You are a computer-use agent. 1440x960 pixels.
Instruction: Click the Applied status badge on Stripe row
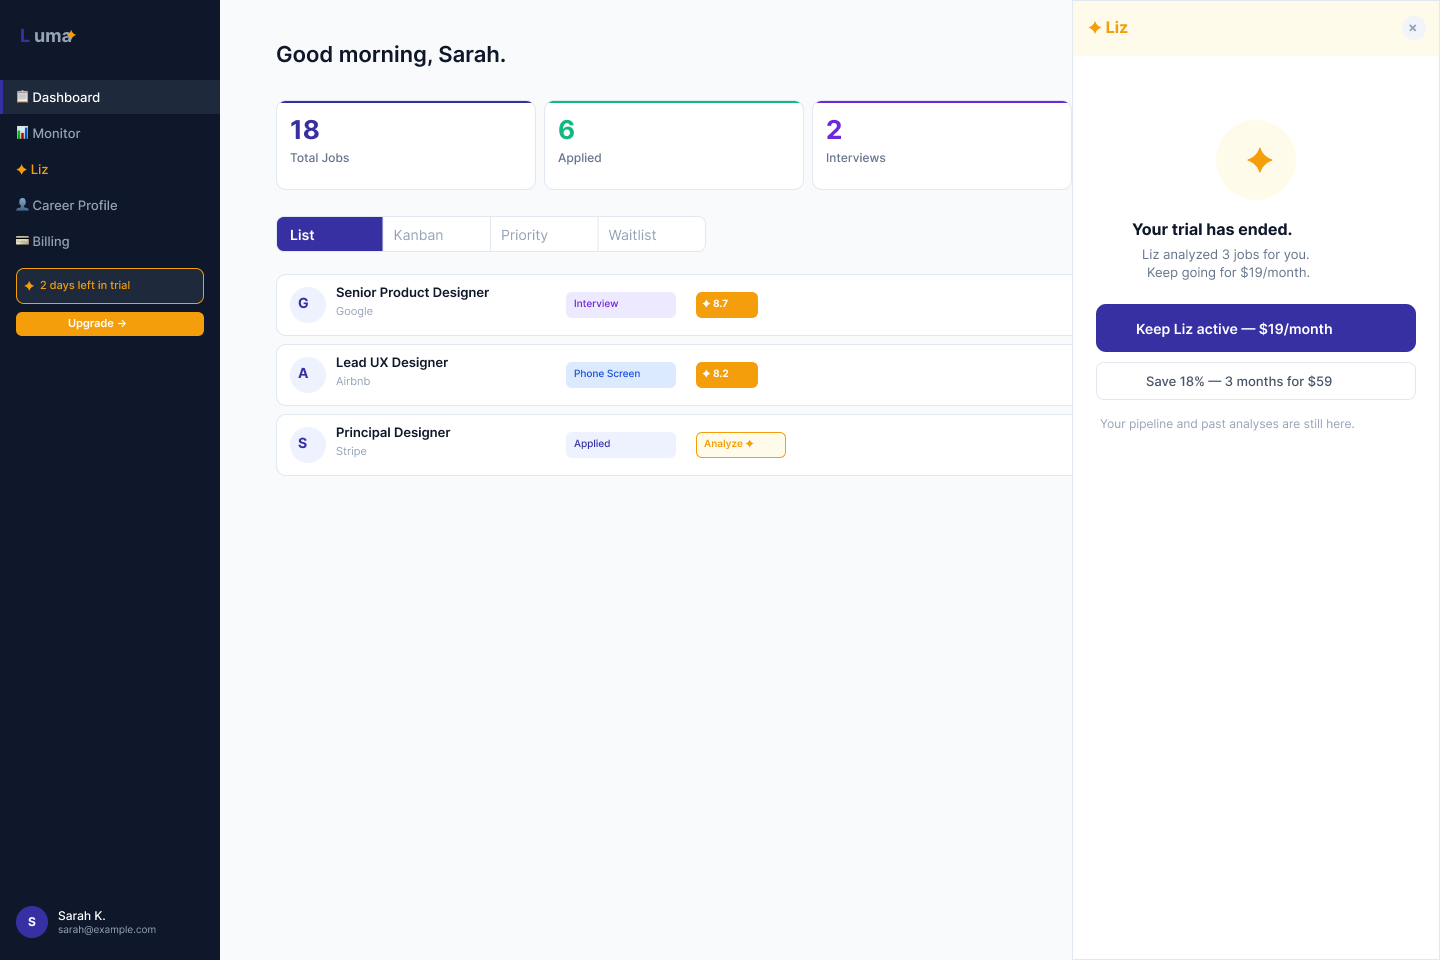click(x=621, y=445)
